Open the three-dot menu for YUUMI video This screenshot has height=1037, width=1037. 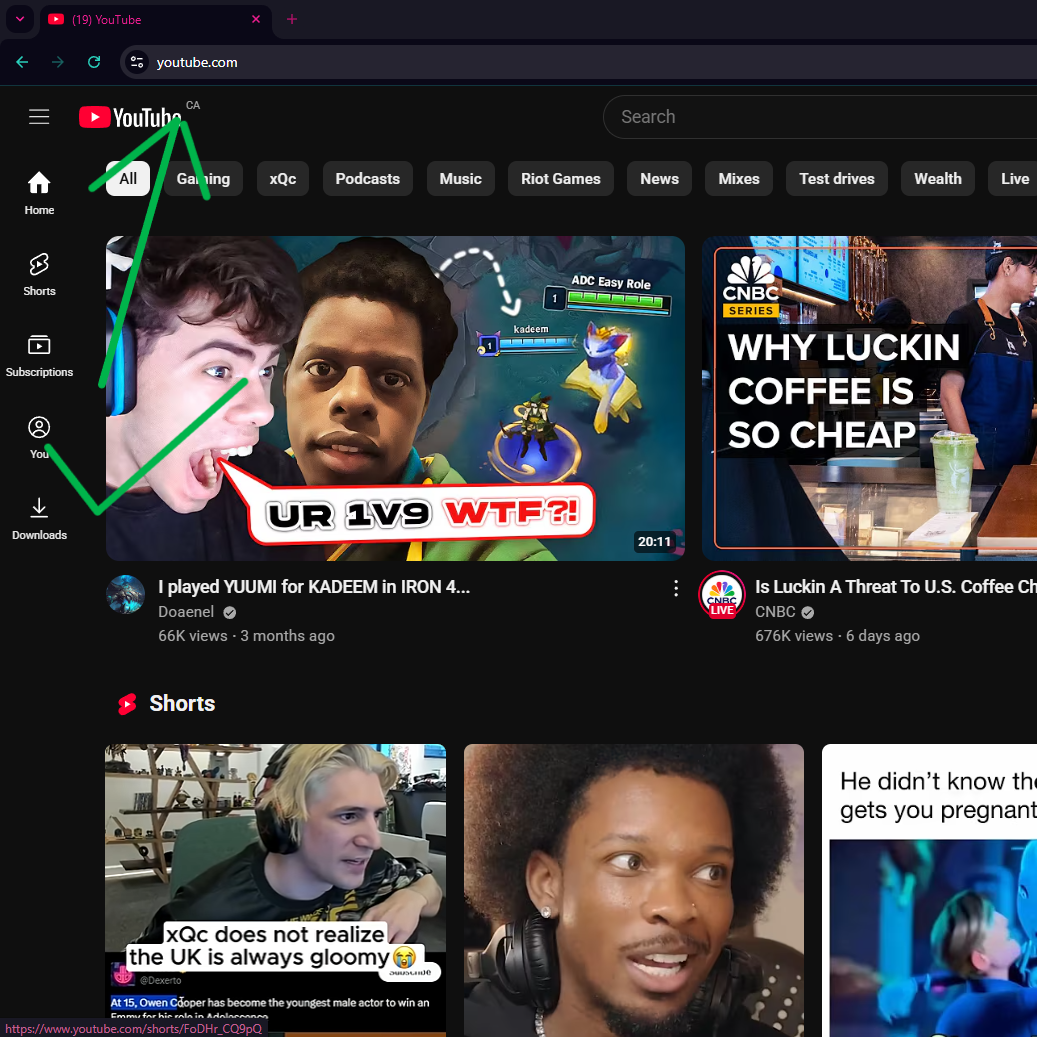(676, 588)
